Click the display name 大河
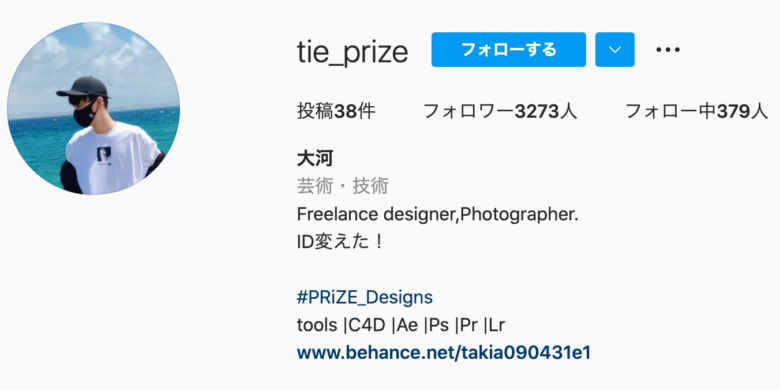 [x=315, y=159]
